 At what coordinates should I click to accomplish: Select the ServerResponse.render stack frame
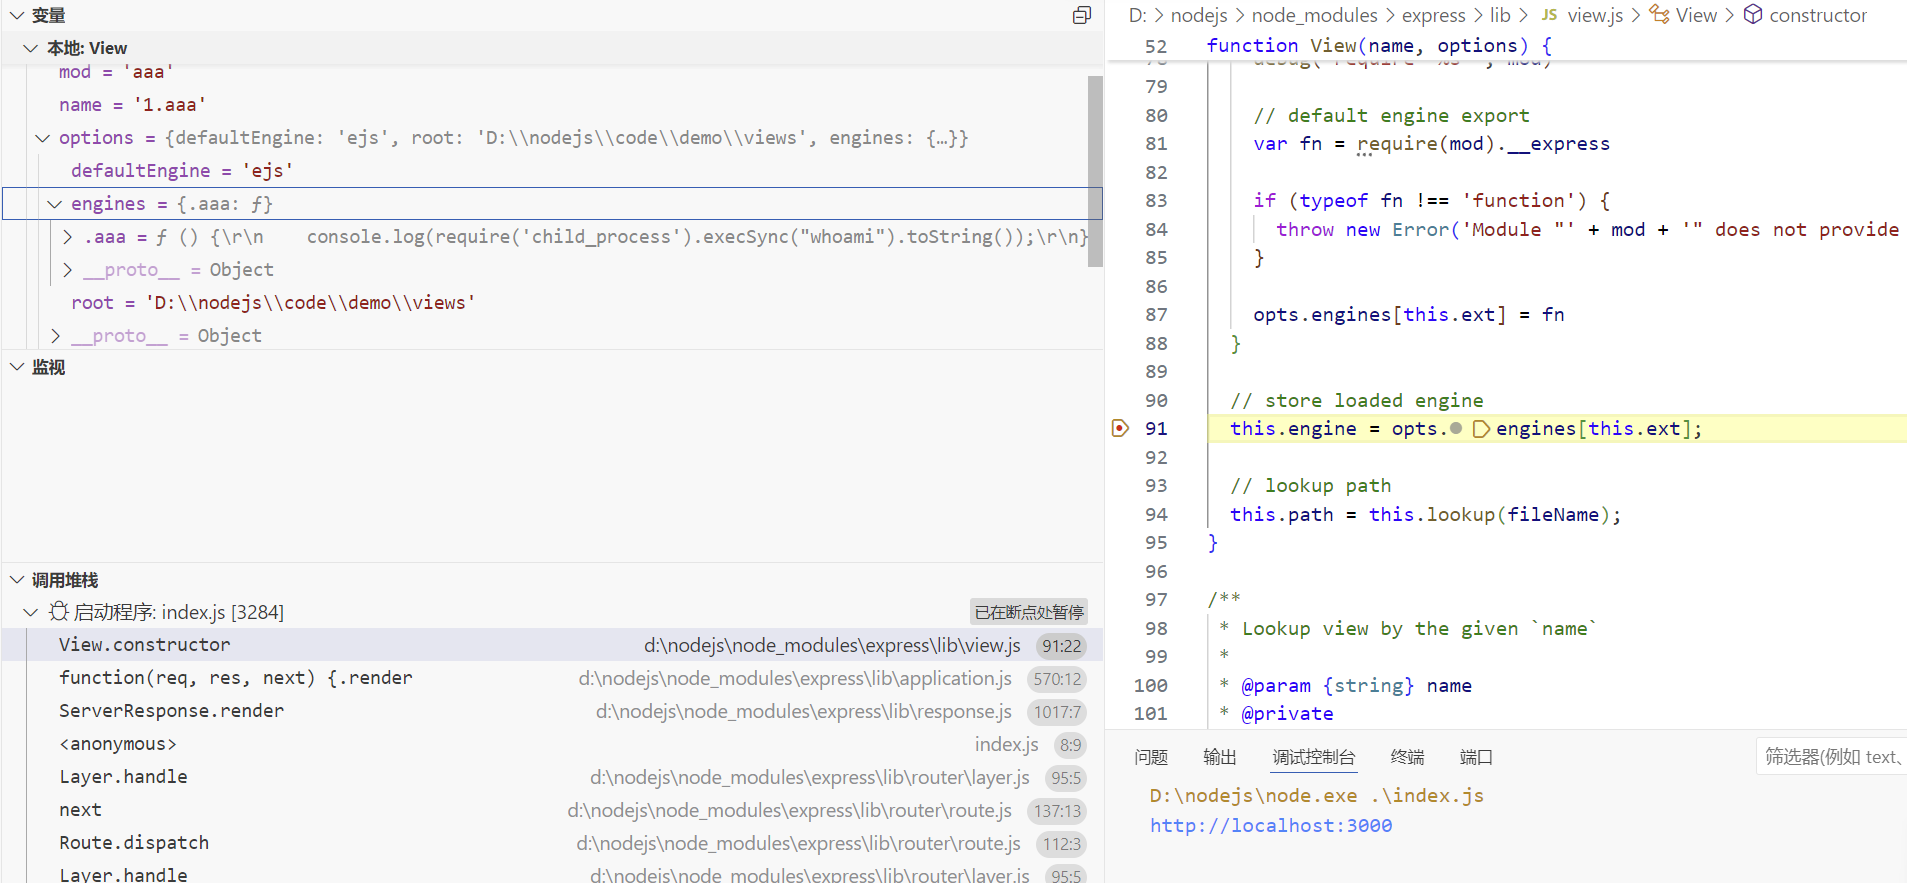[x=171, y=711]
